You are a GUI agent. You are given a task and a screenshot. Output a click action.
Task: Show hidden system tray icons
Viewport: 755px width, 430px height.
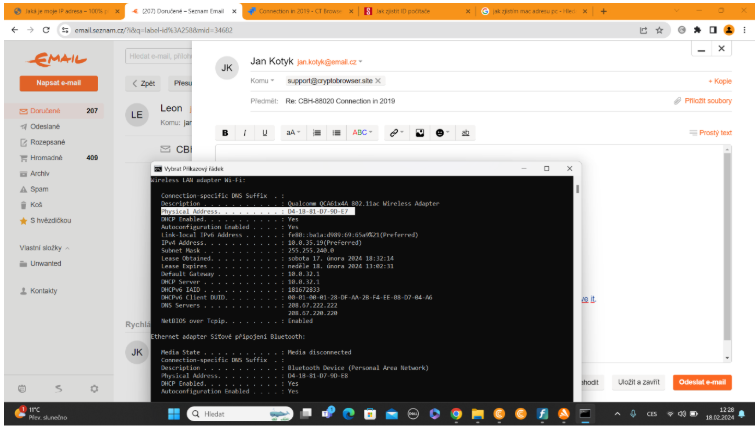click(617, 414)
